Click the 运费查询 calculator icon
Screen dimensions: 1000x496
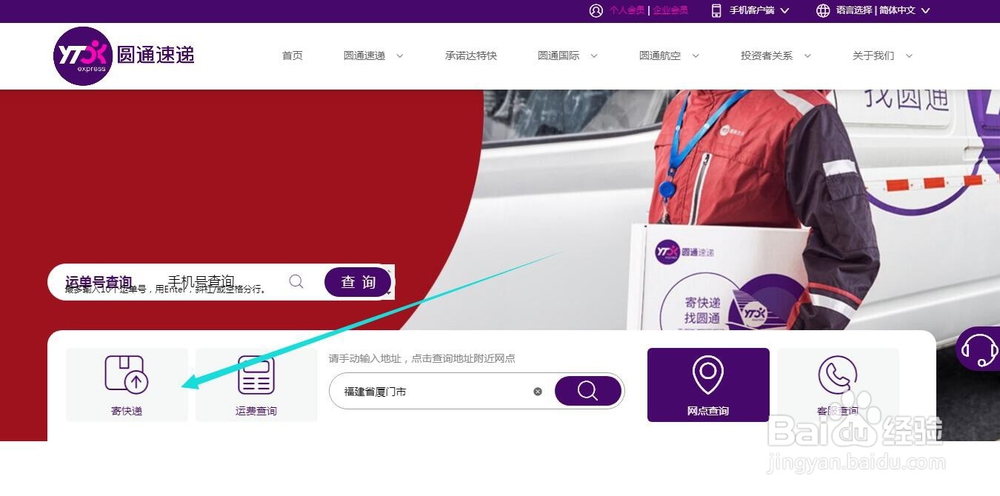256,375
